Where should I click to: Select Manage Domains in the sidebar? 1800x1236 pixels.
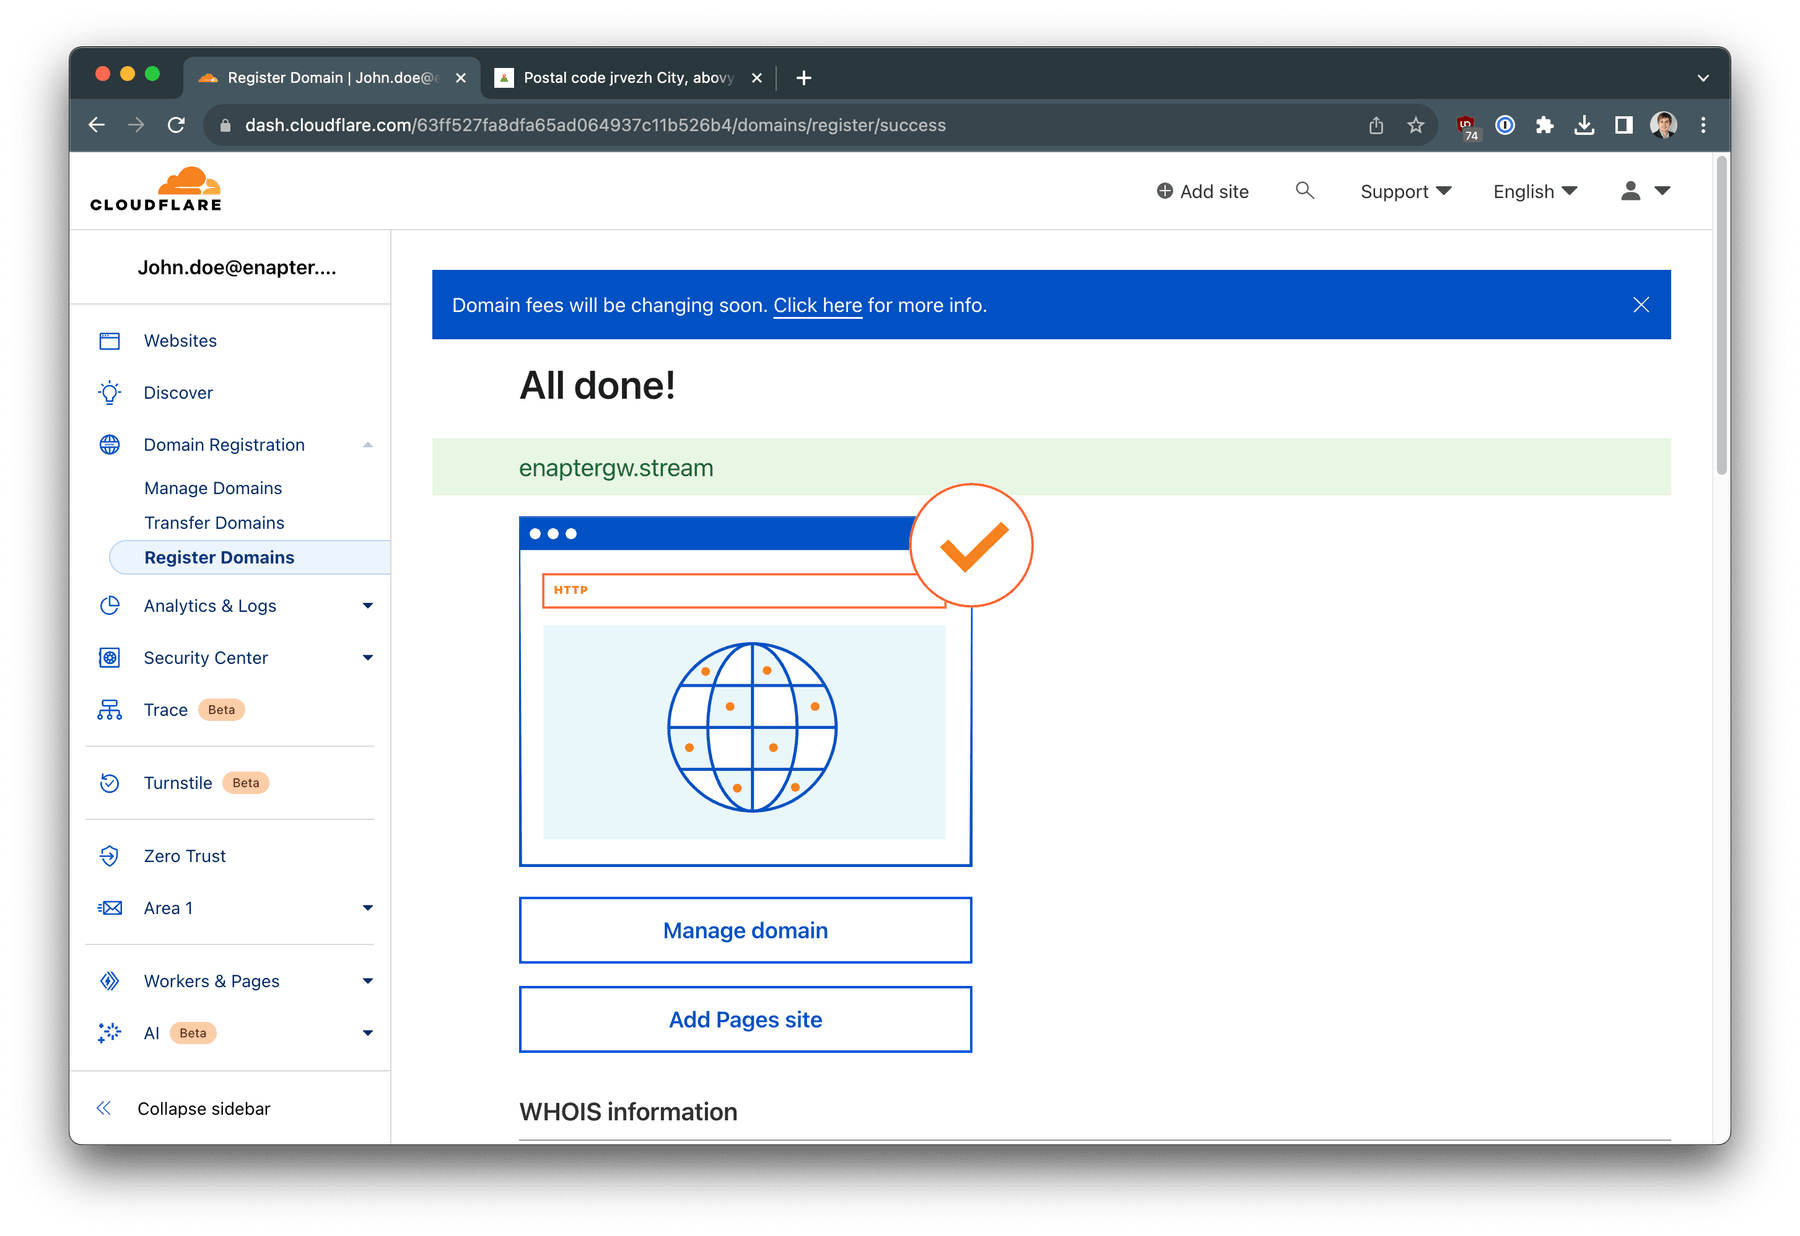click(x=212, y=487)
